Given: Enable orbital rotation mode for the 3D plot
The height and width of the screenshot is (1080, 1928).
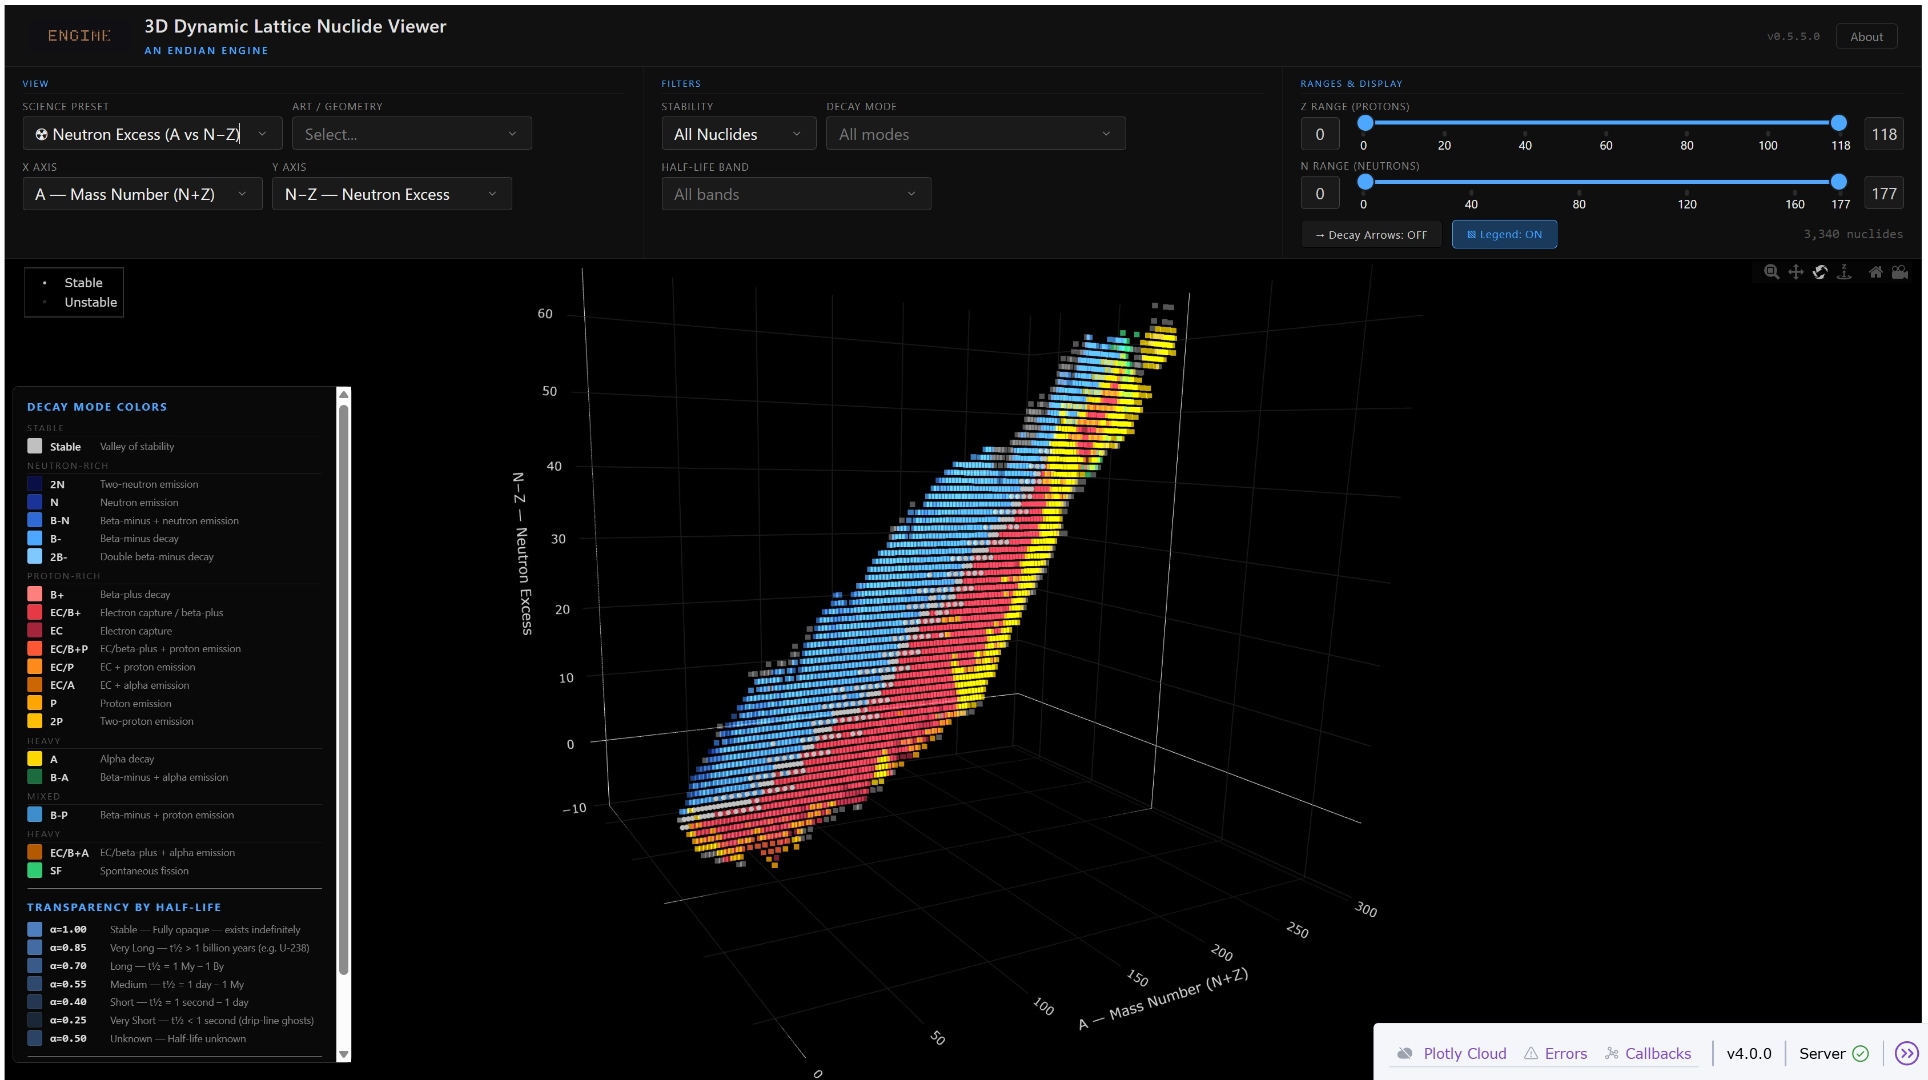Looking at the screenshot, I should pyautogui.click(x=1820, y=272).
